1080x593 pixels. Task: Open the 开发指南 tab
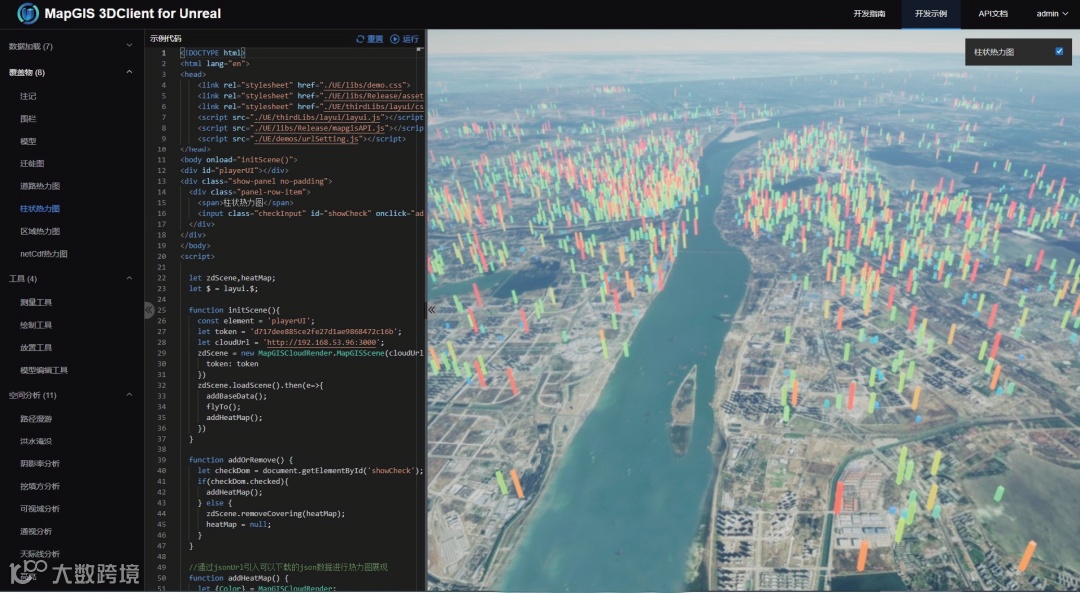(869, 14)
